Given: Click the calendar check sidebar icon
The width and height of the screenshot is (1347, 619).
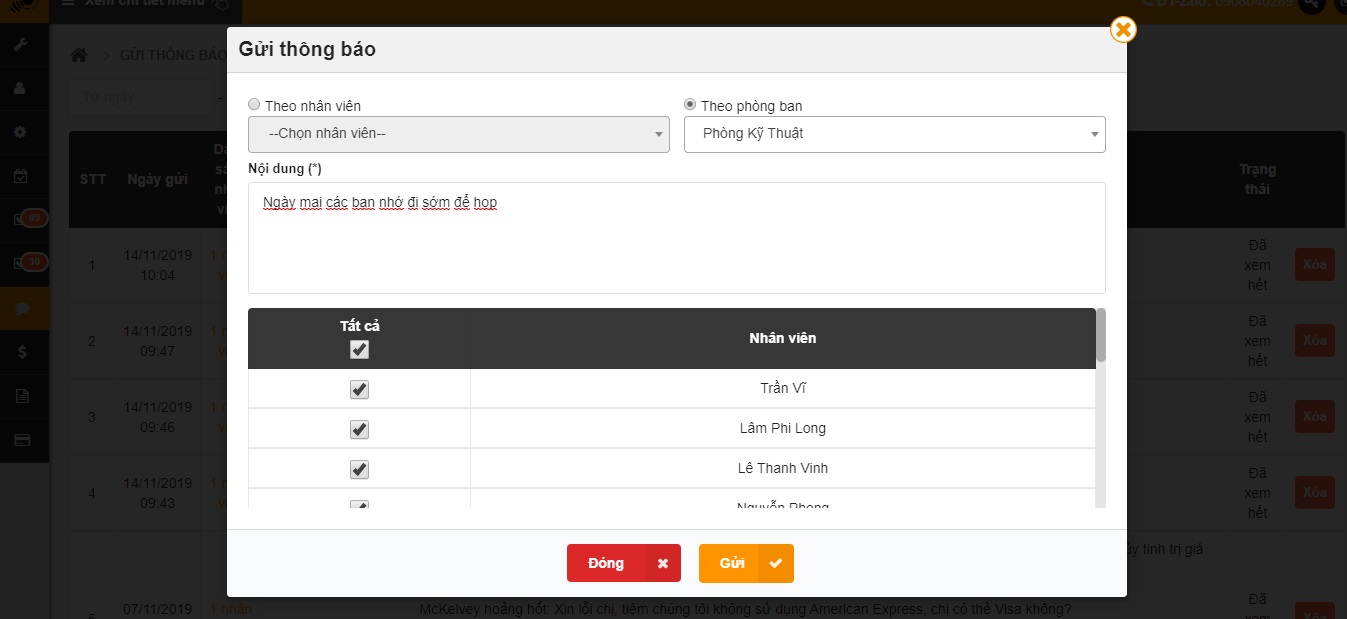Looking at the screenshot, I should 21,176.
